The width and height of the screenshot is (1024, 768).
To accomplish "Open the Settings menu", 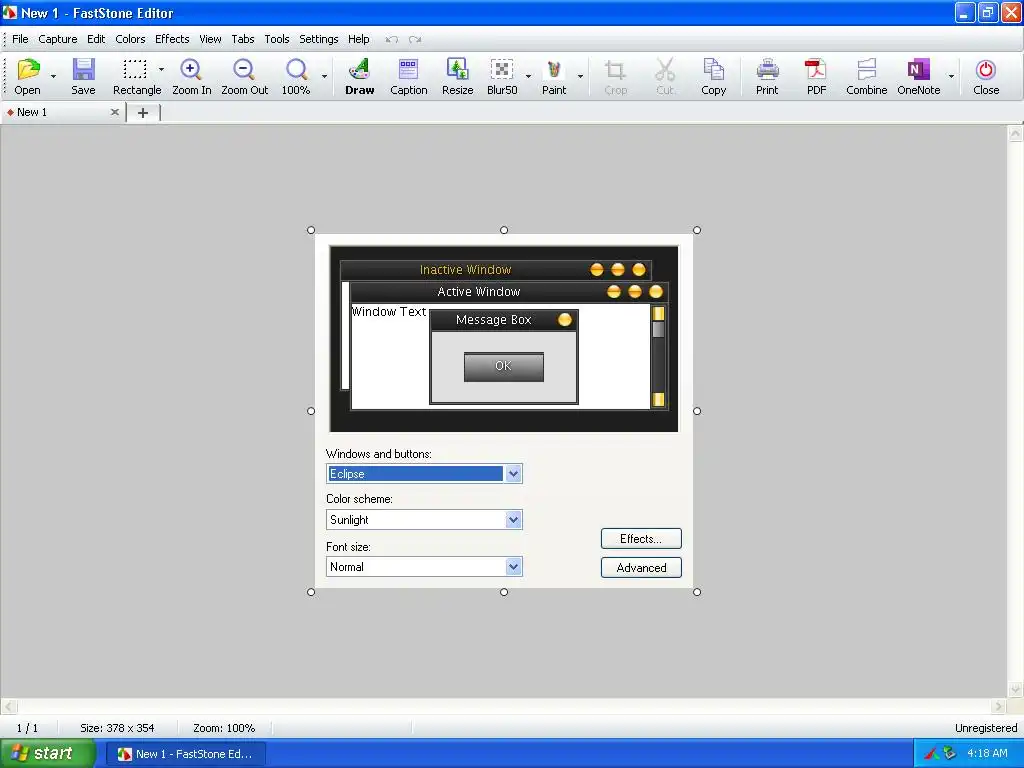I will 319,39.
